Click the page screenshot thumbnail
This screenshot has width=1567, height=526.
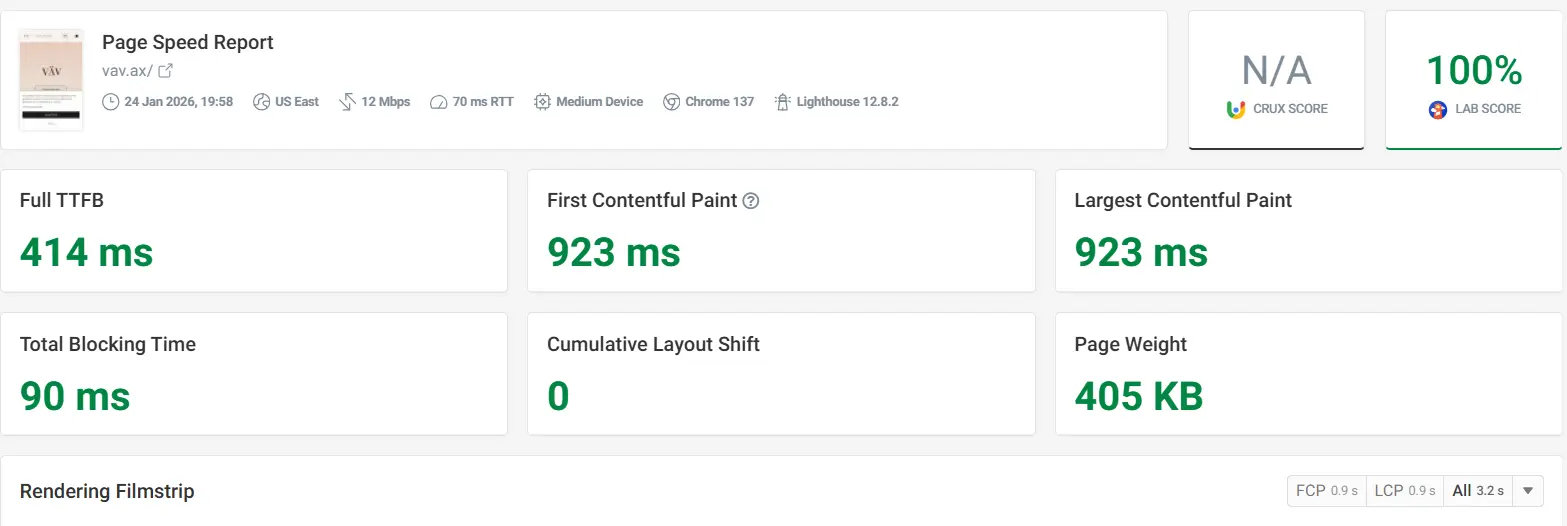click(x=51, y=79)
